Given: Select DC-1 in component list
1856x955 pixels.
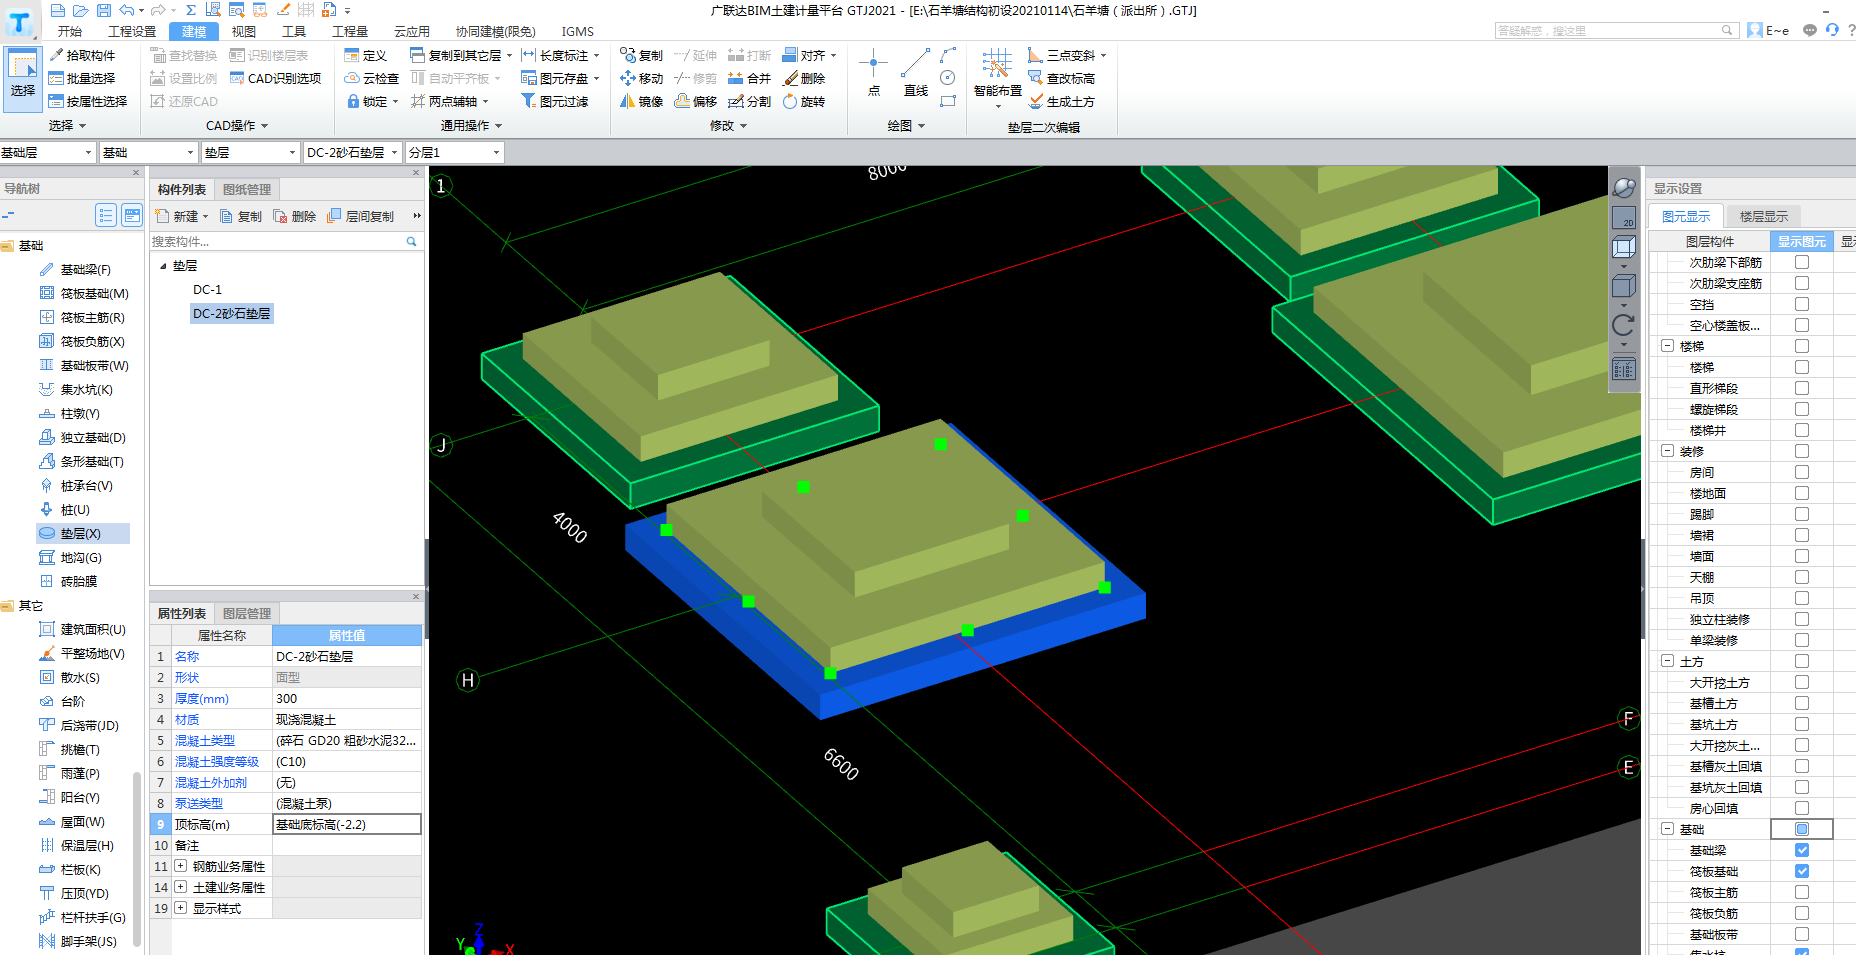Looking at the screenshot, I should (207, 290).
